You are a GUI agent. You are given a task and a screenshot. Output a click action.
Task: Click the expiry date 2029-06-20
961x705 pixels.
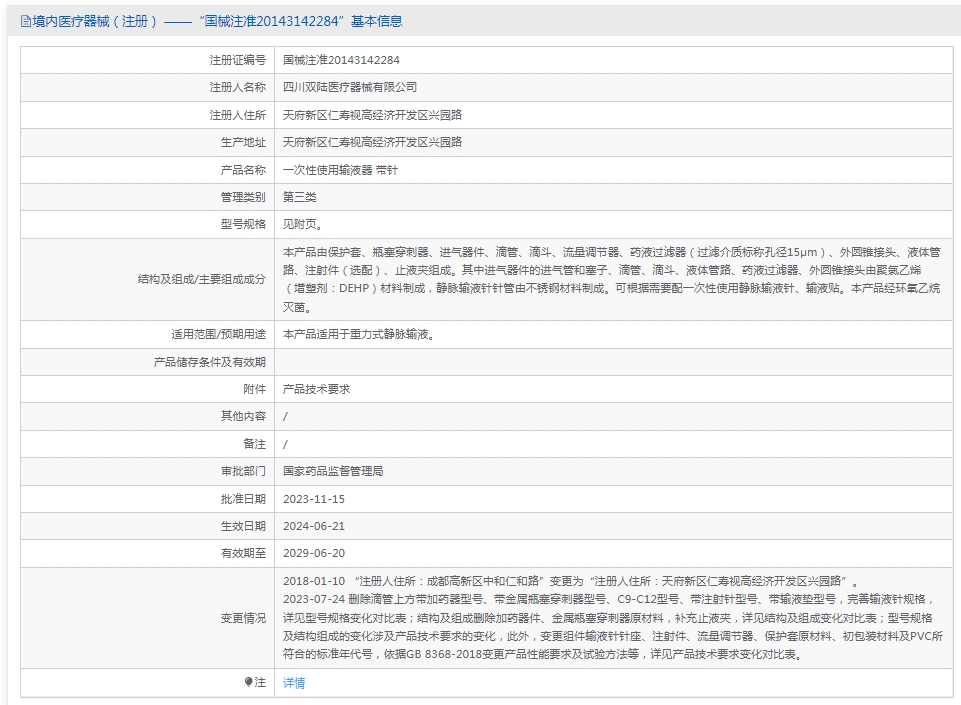click(x=314, y=552)
